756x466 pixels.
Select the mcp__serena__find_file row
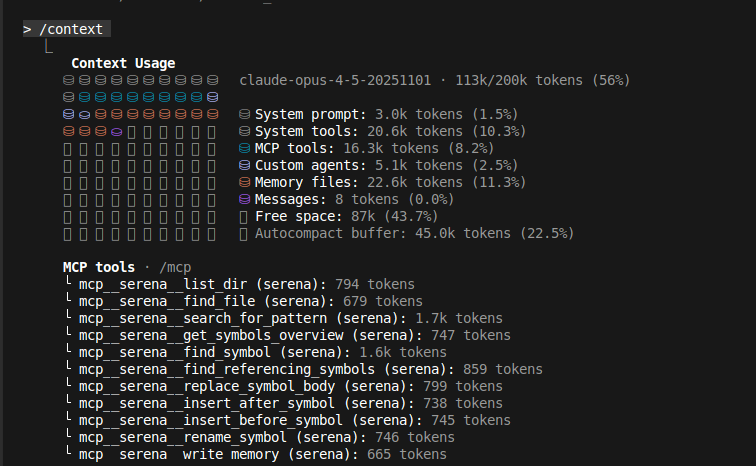pyautogui.click(x=243, y=301)
